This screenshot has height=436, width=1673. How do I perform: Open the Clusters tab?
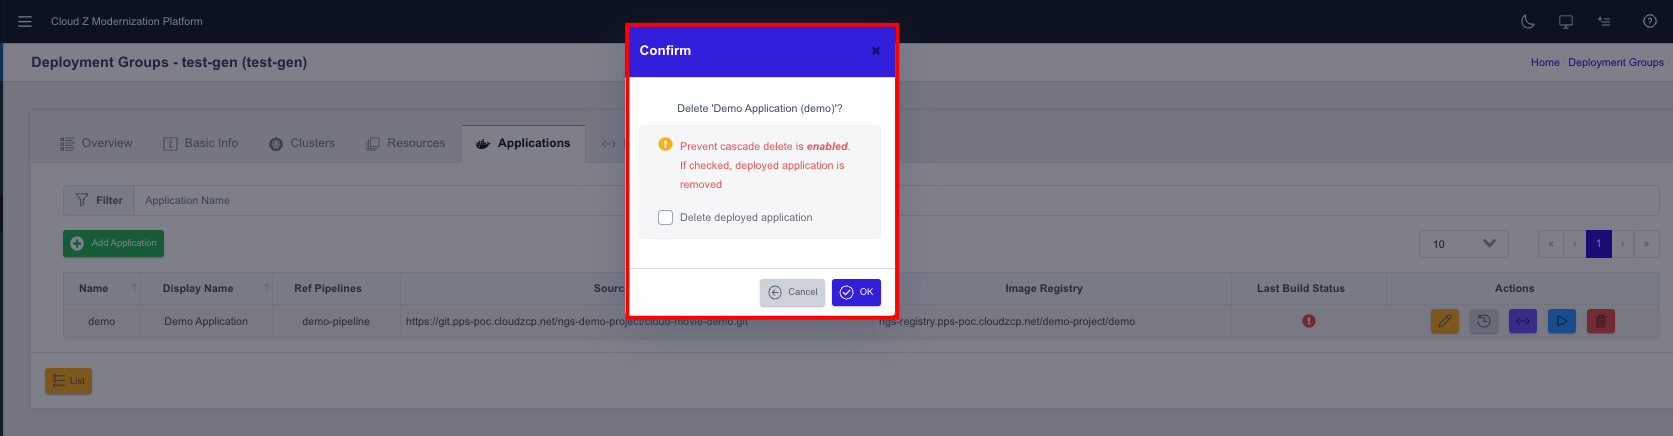(x=302, y=143)
